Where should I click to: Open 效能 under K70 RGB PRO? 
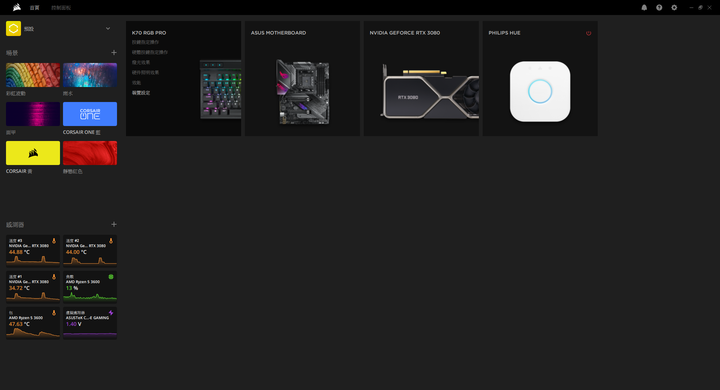[x=136, y=83]
